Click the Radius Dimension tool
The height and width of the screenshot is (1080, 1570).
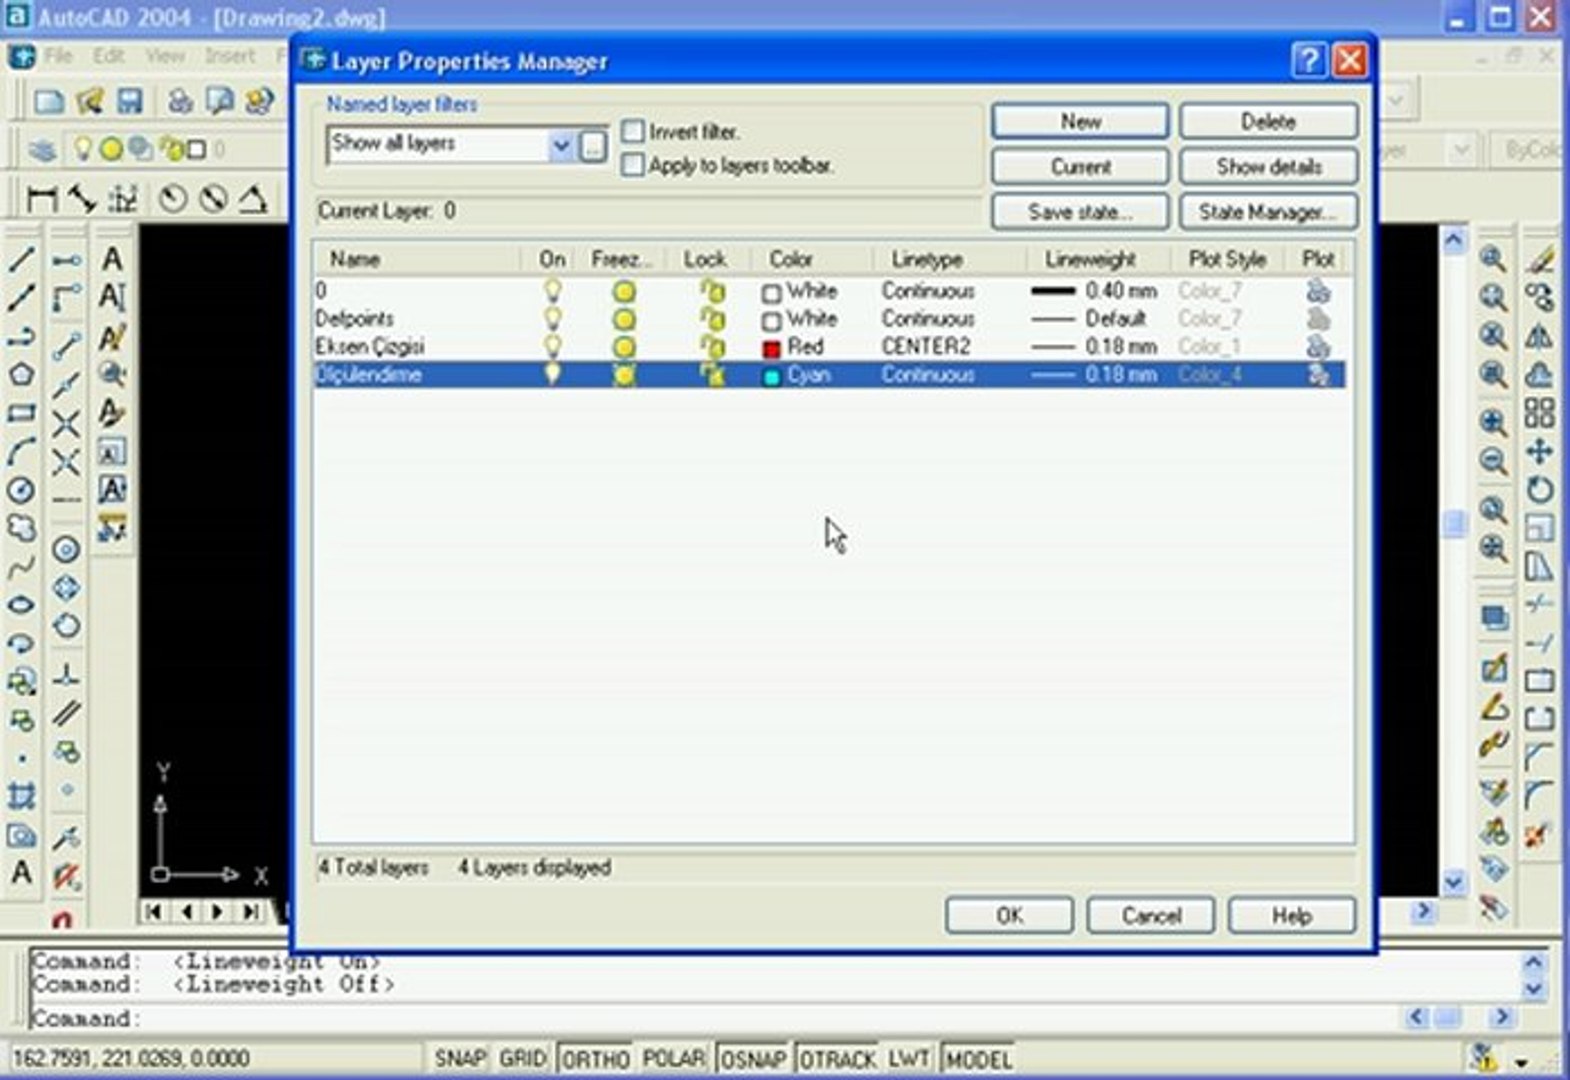pos(173,199)
